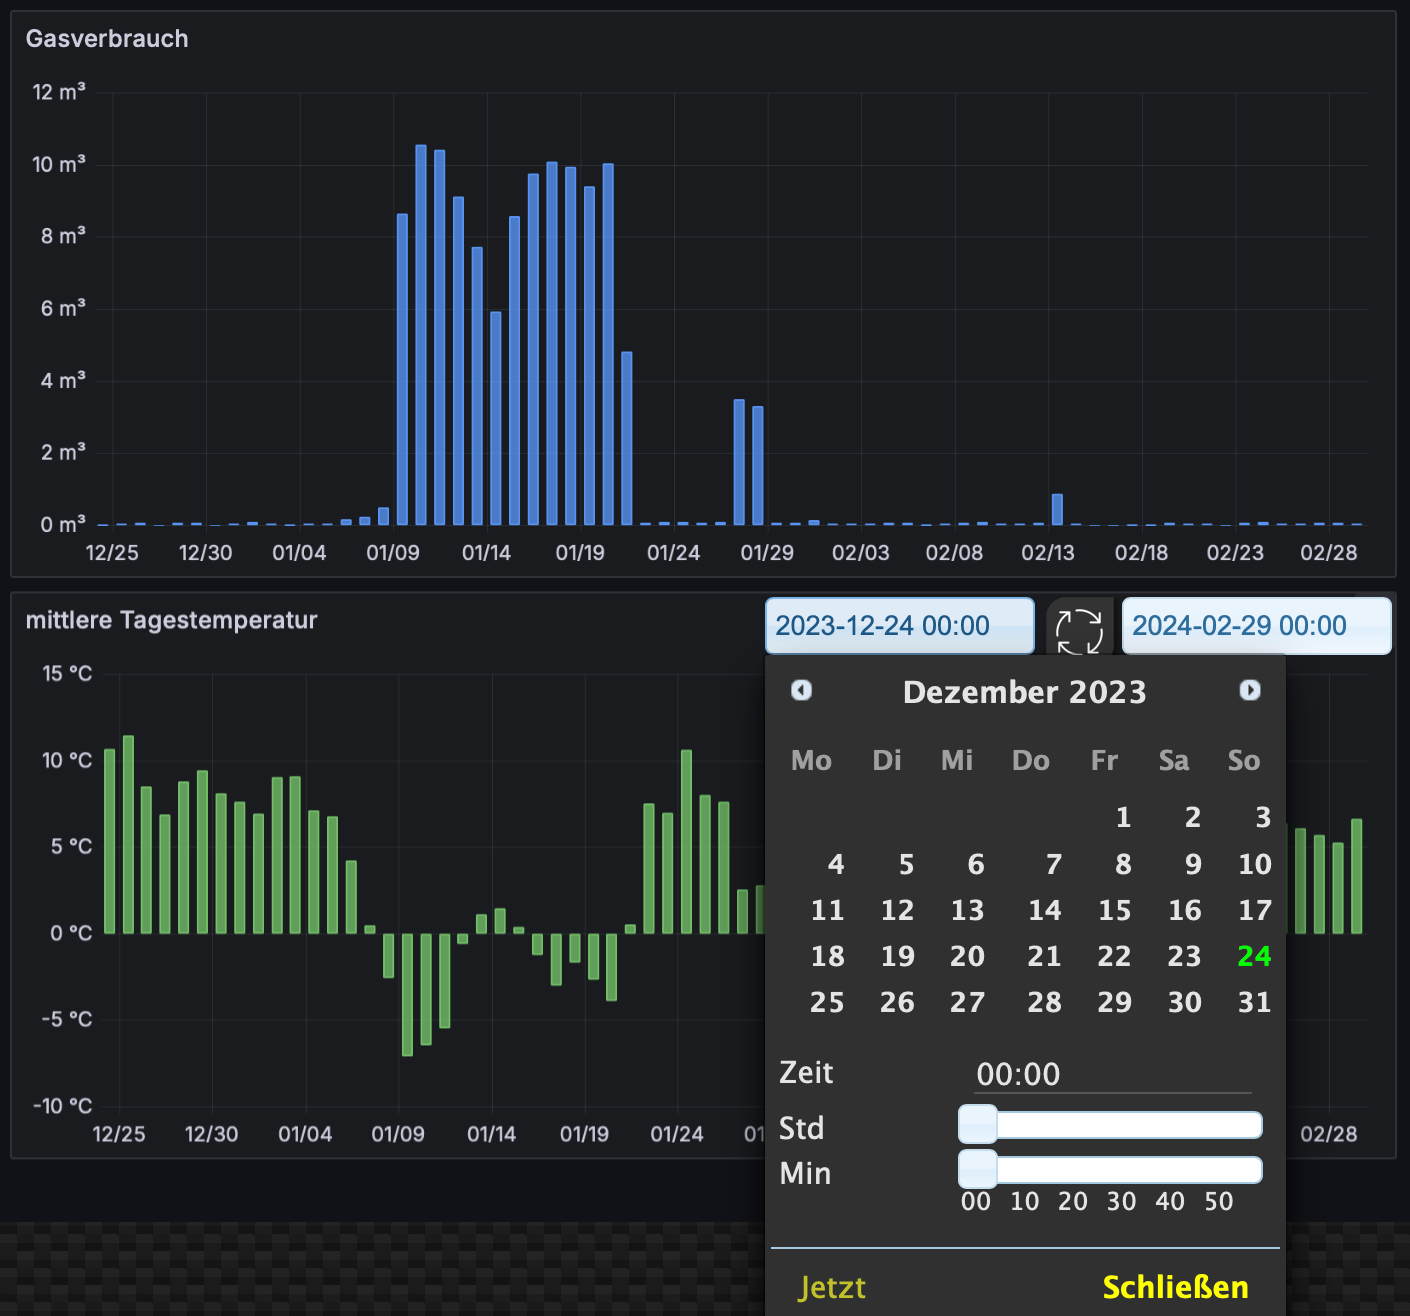Click the Std hour slider handle

click(978, 1125)
